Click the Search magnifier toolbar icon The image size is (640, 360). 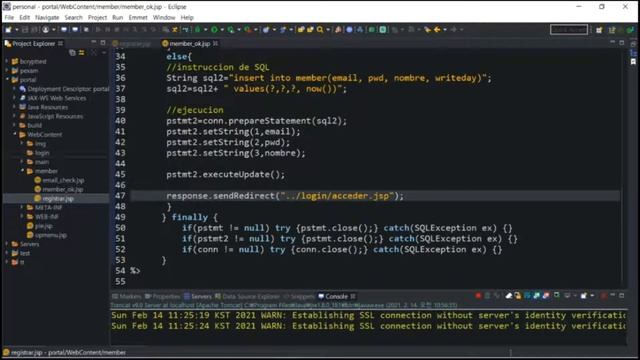coord(320,29)
